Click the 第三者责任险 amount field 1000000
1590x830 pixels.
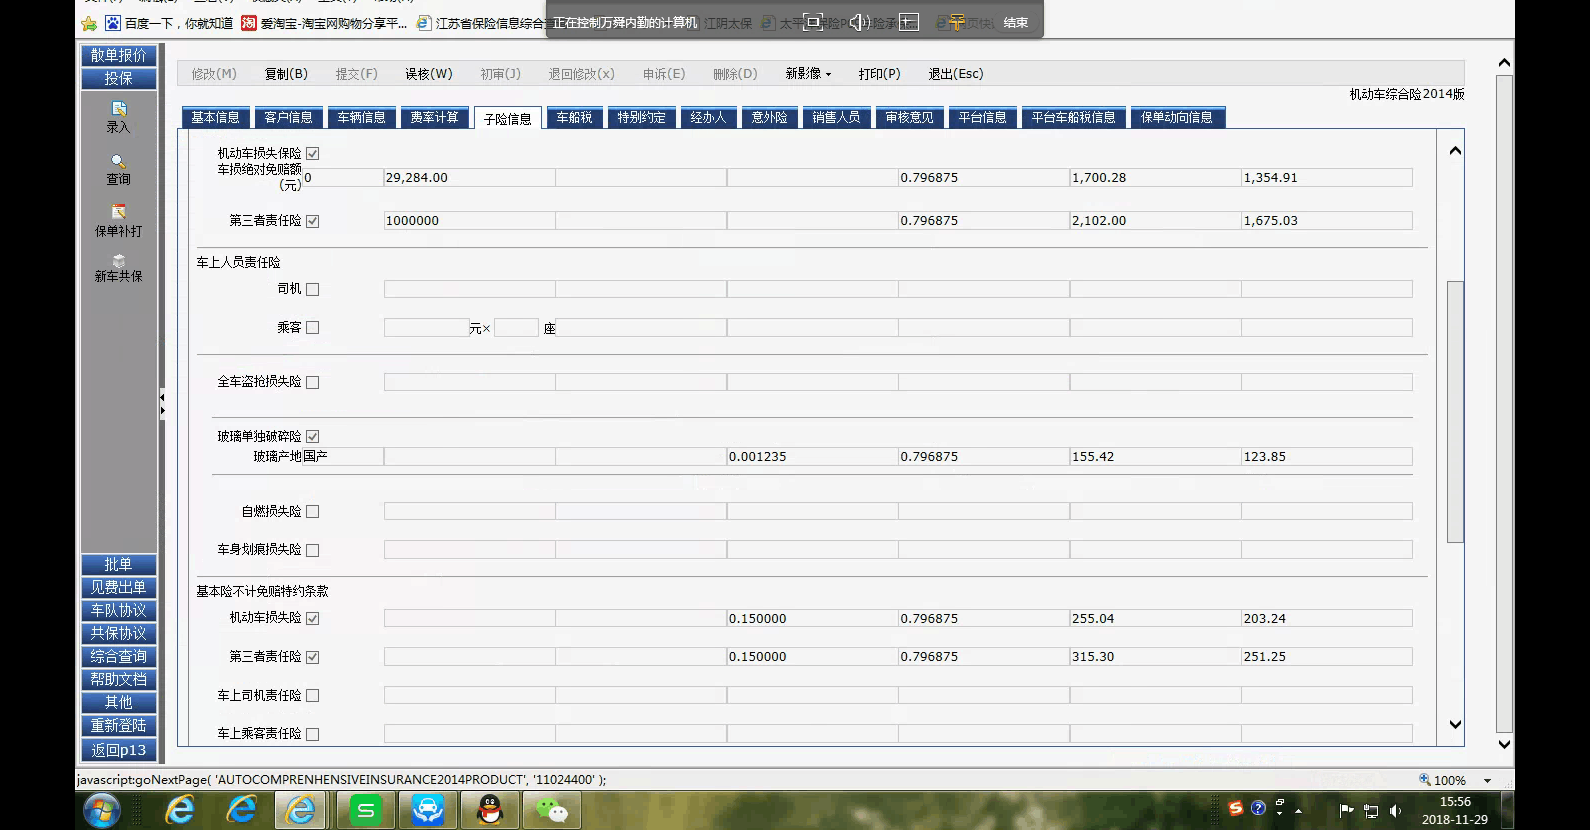[469, 221]
